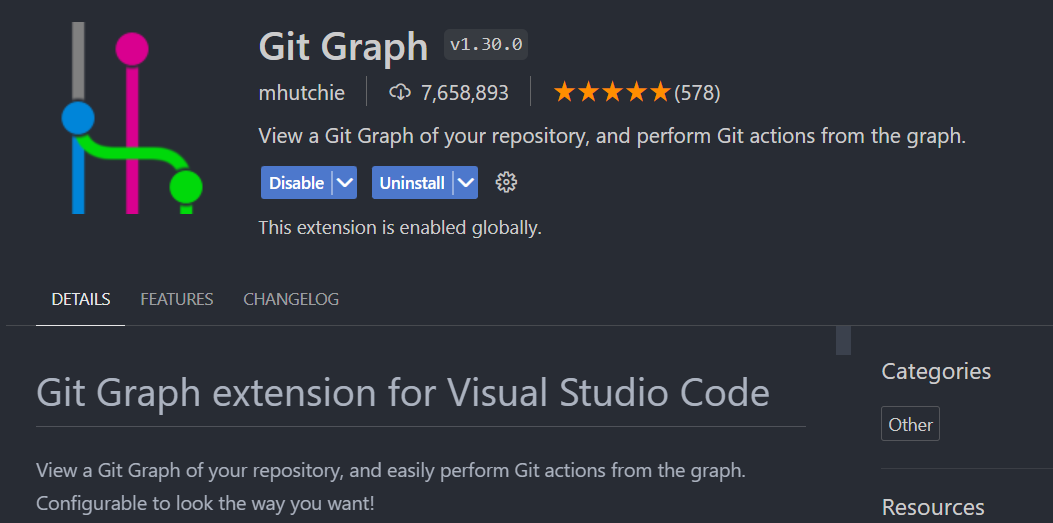Click the vertical scrollbar thumb
The image size is (1053, 523).
click(x=843, y=340)
